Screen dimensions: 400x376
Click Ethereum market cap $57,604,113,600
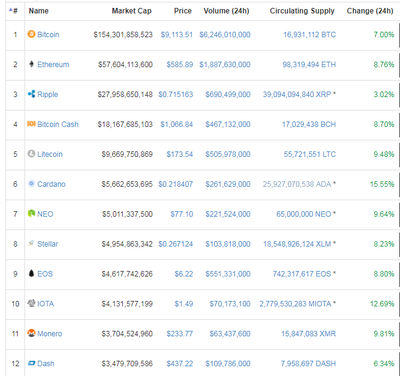click(x=125, y=64)
